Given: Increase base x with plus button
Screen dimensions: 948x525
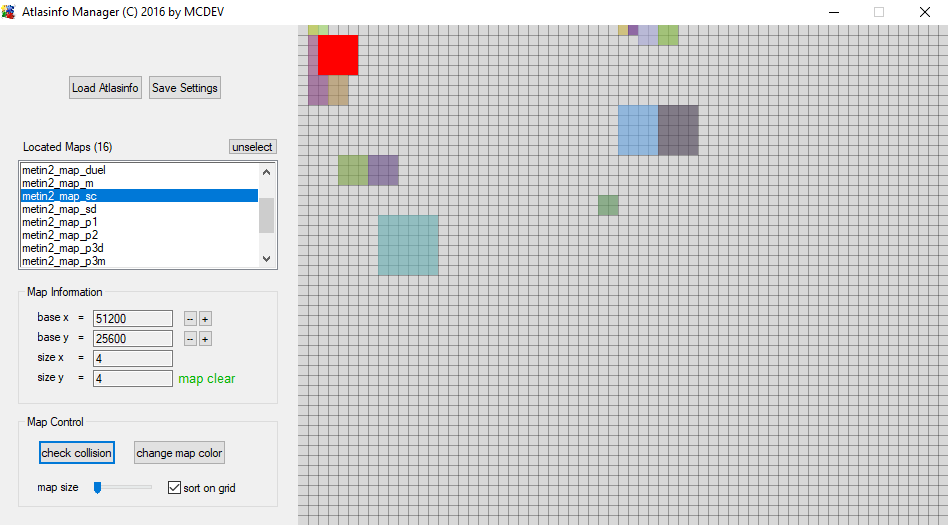Looking at the screenshot, I should [x=205, y=319].
